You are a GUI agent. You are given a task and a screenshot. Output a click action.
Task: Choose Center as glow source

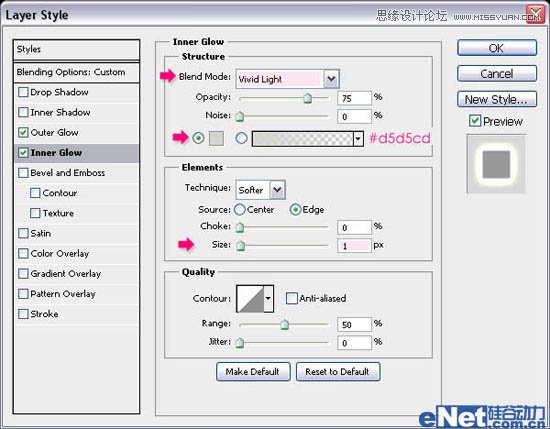tap(240, 210)
